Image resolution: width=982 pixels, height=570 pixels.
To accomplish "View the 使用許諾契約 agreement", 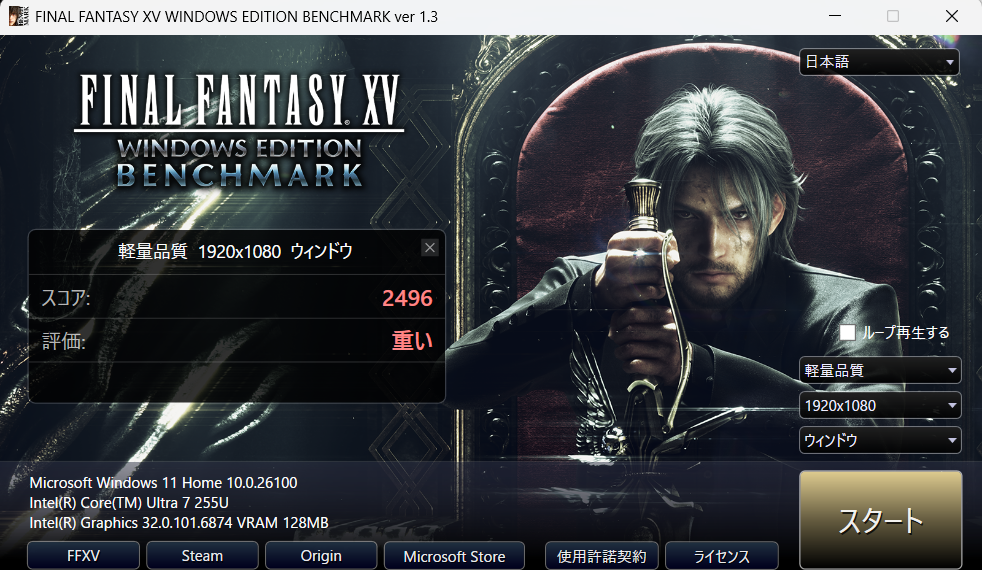I will (601, 556).
